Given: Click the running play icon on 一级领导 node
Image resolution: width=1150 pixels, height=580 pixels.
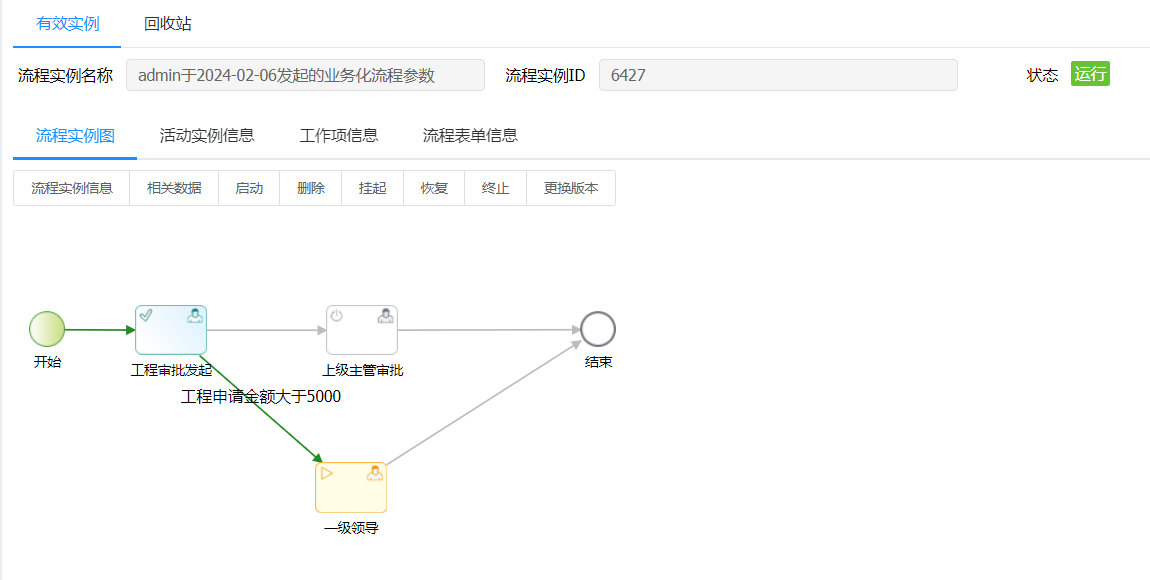Looking at the screenshot, I should [327, 473].
